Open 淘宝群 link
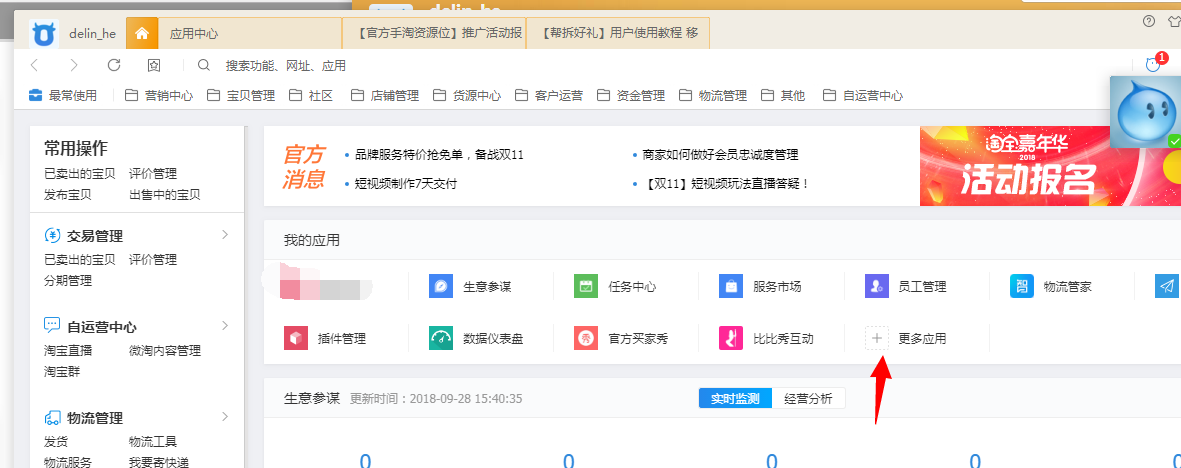Image resolution: width=1181 pixels, height=468 pixels. 62,372
